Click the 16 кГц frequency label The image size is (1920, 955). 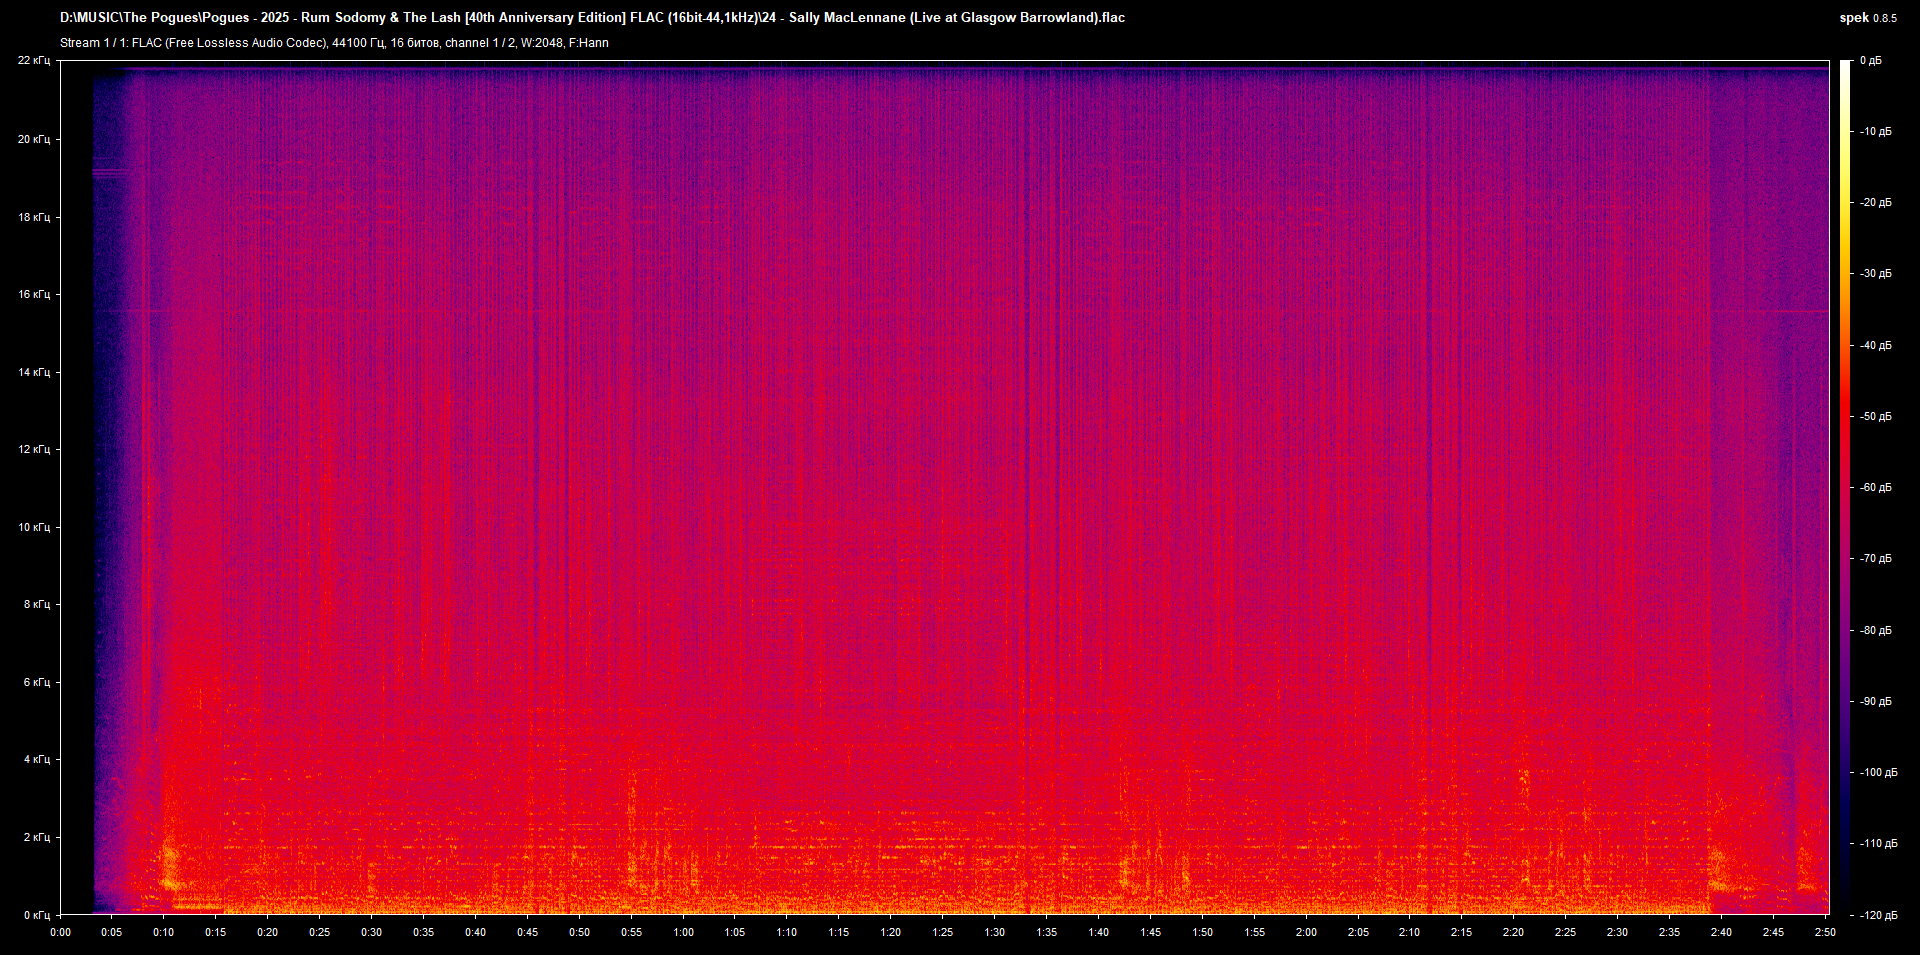34,294
